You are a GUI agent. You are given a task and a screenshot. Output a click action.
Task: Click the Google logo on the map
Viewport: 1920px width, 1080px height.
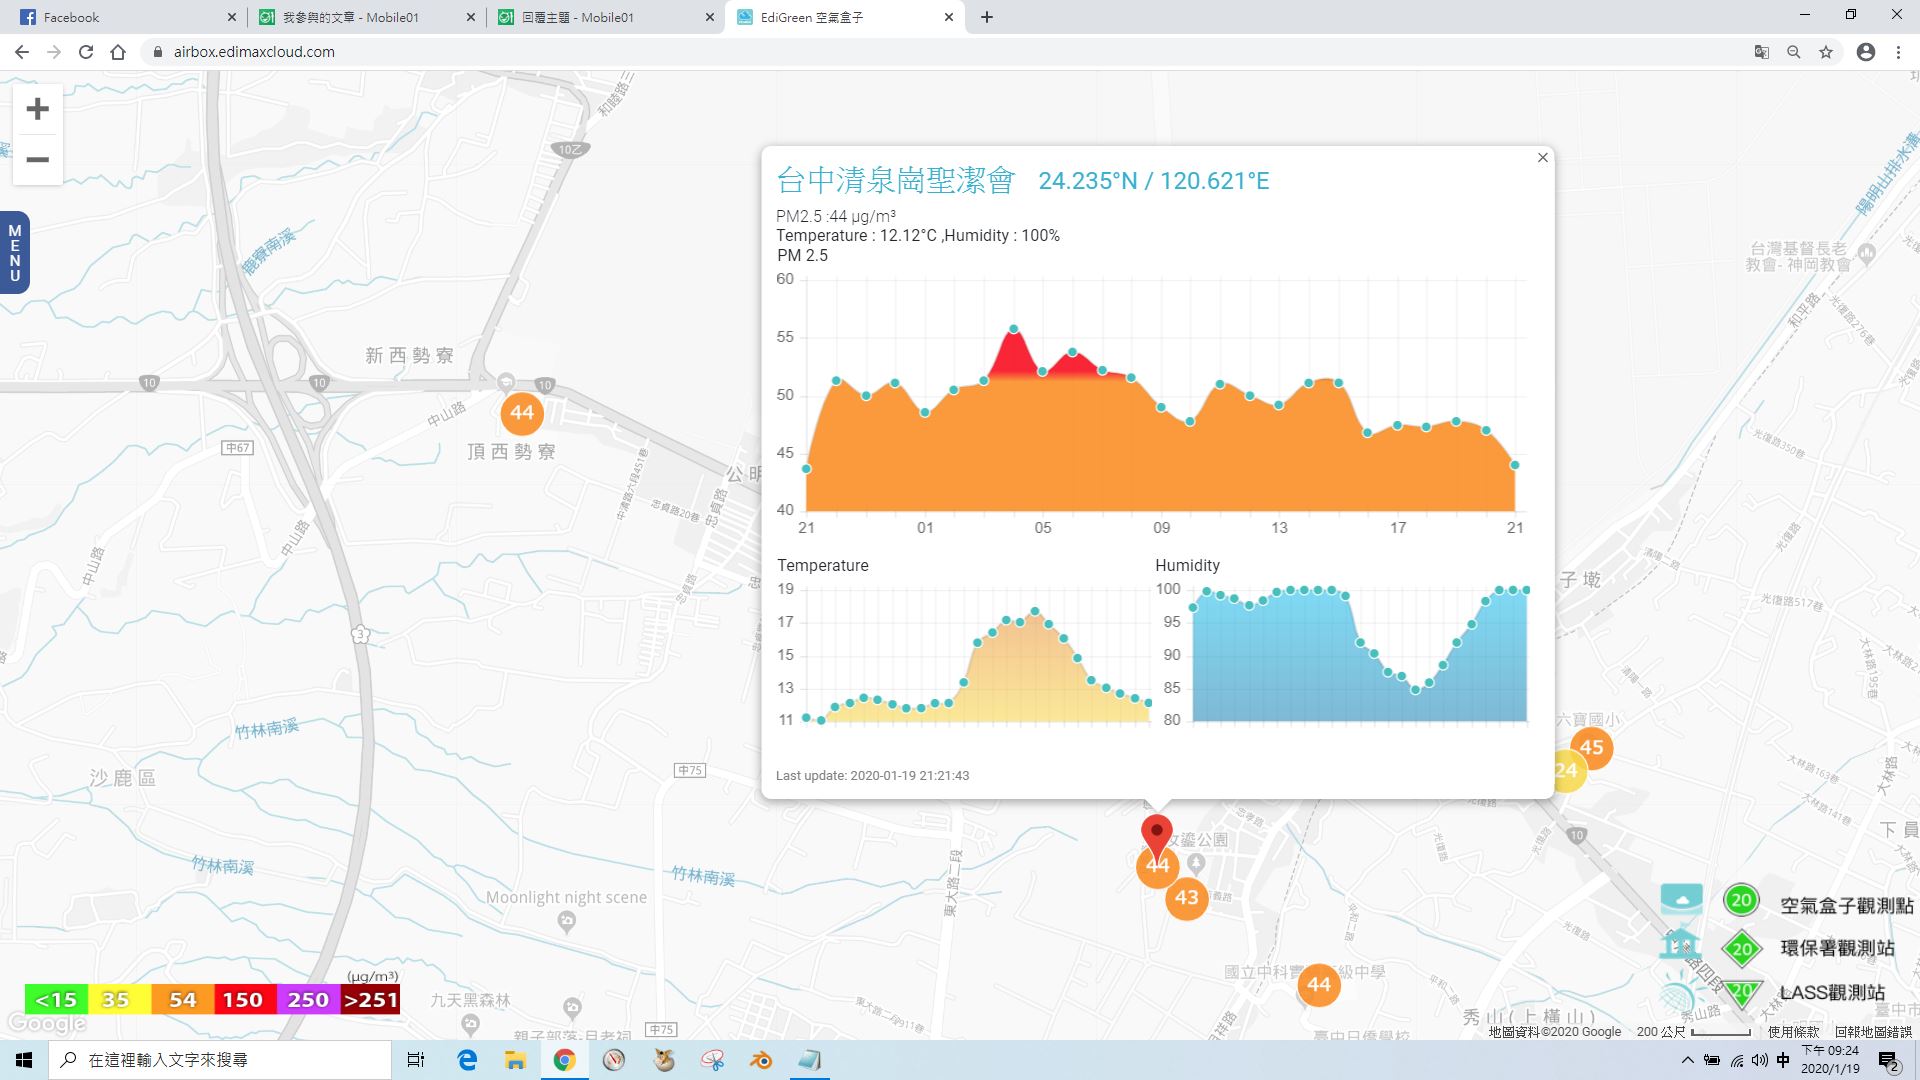tap(47, 1023)
